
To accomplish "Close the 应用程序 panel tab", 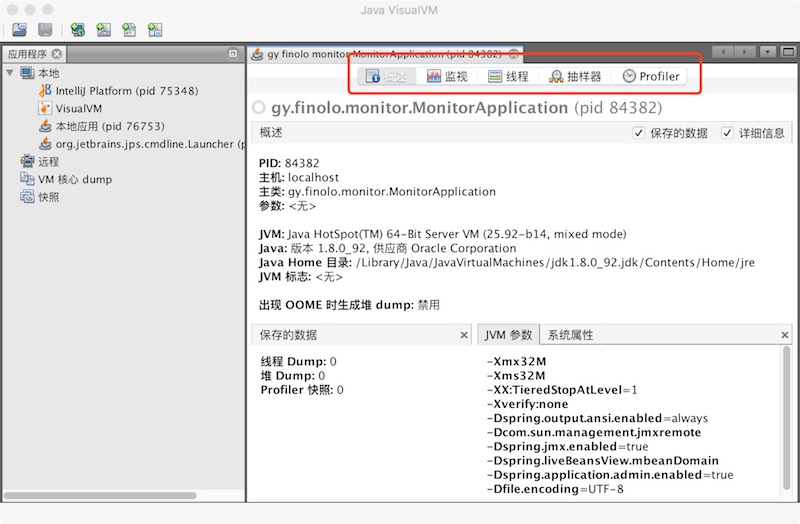I will pyautogui.click(x=57, y=54).
